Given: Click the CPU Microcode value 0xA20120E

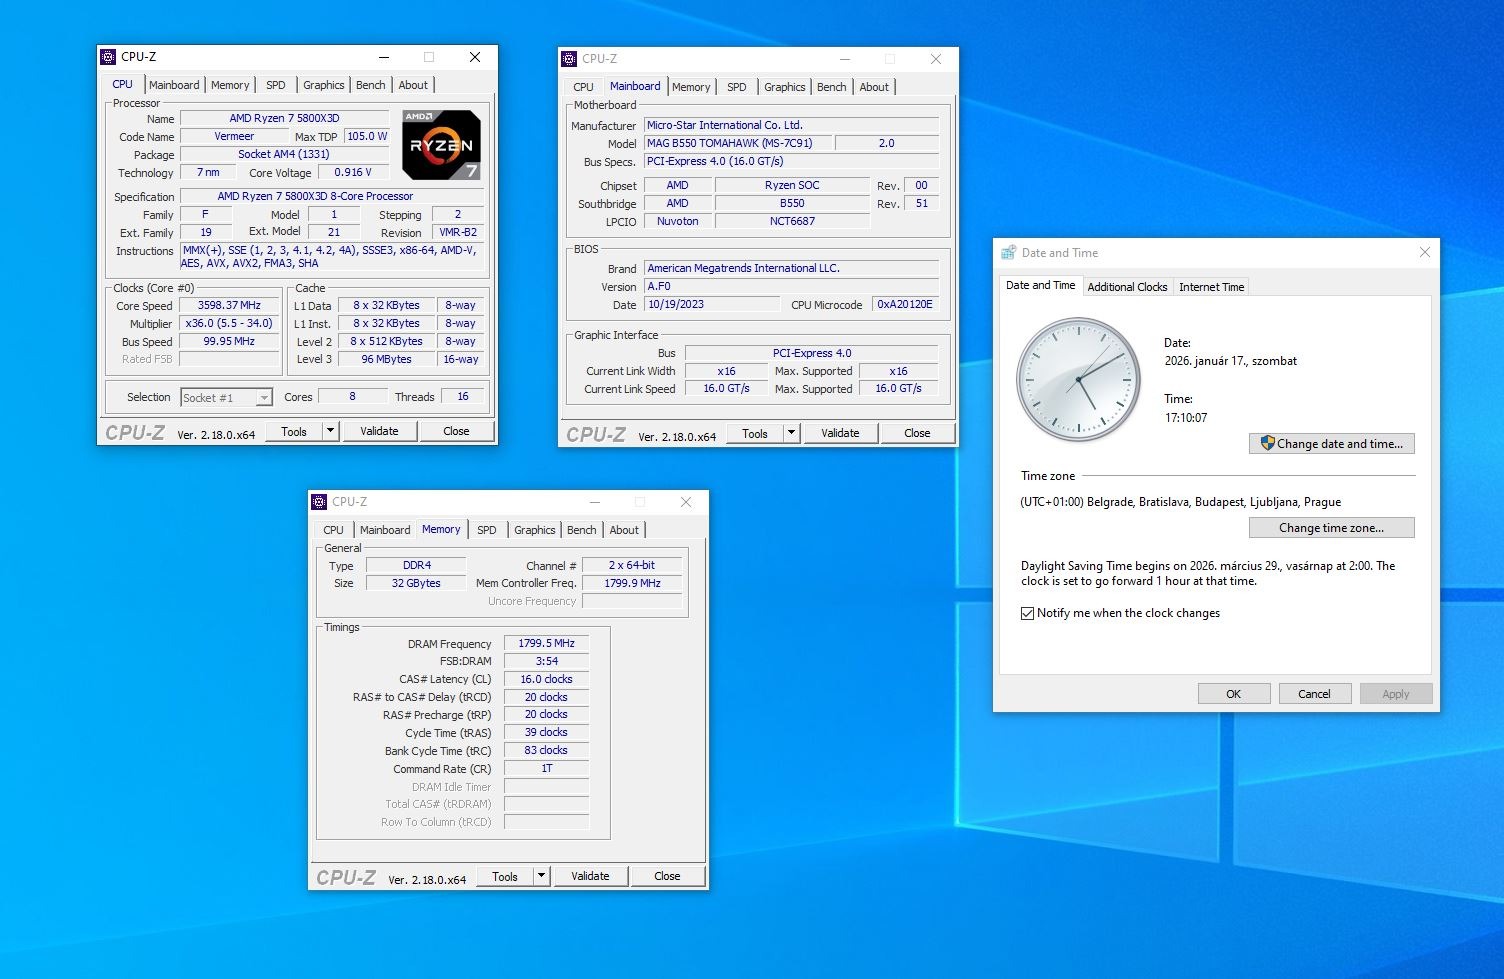Looking at the screenshot, I should pyautogui.click(x=905, y=305).
